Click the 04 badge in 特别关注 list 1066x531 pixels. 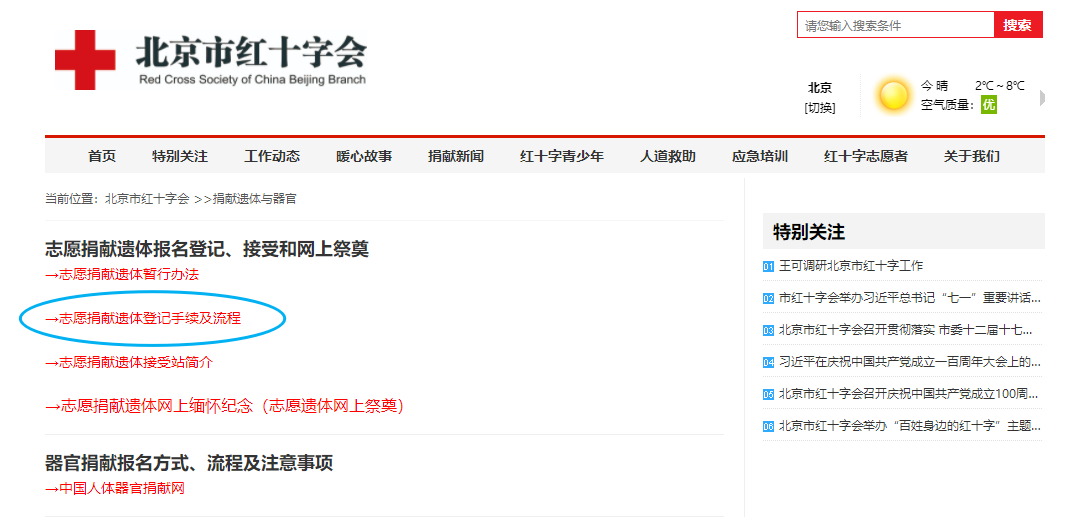tap(768, 362)
